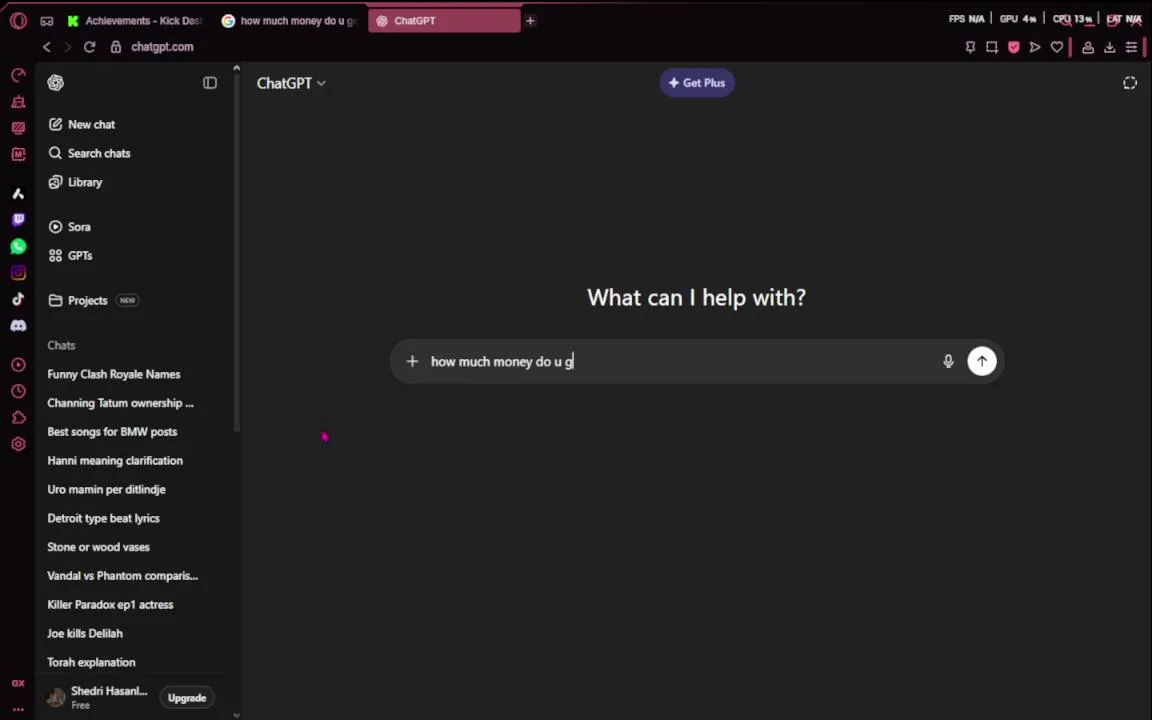Open Settings gear in Opera sidebar

(18, 444)
